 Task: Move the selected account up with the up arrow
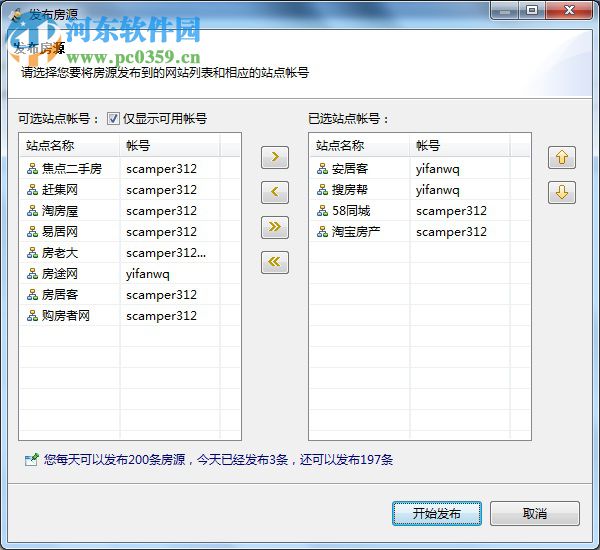562,157
